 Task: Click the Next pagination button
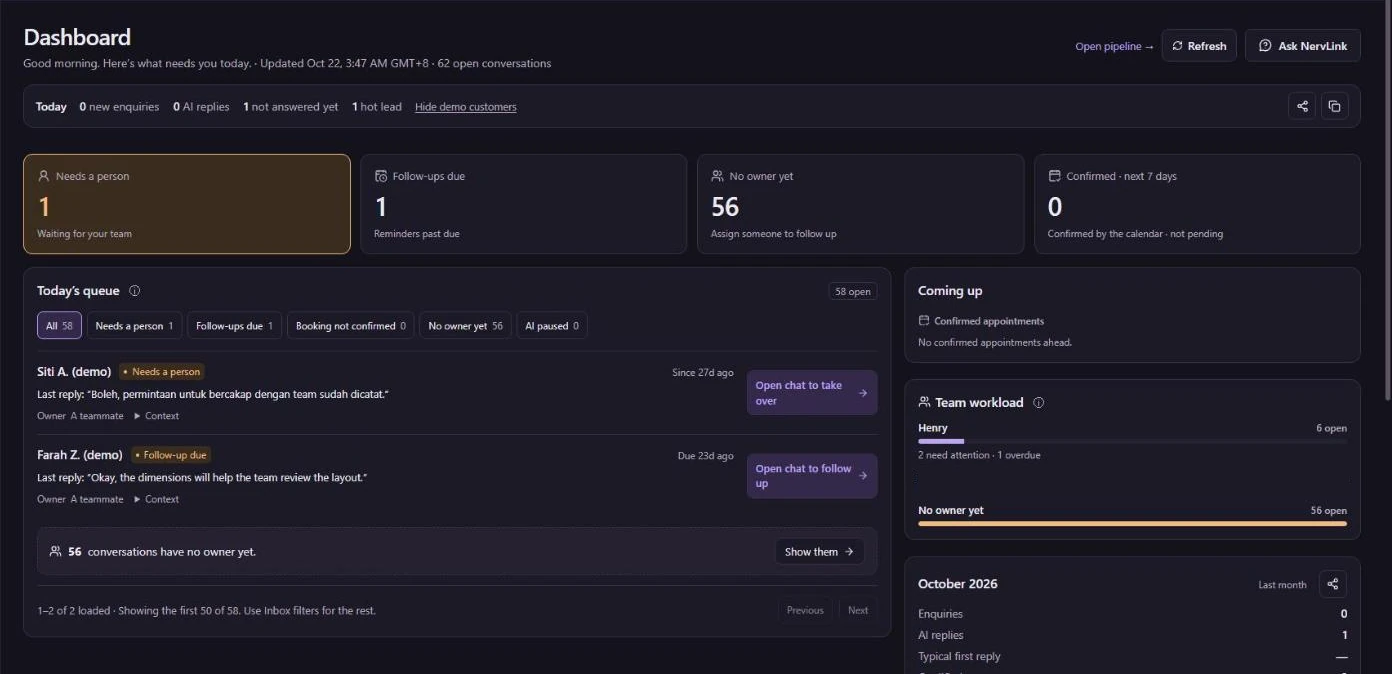point(858,610)
